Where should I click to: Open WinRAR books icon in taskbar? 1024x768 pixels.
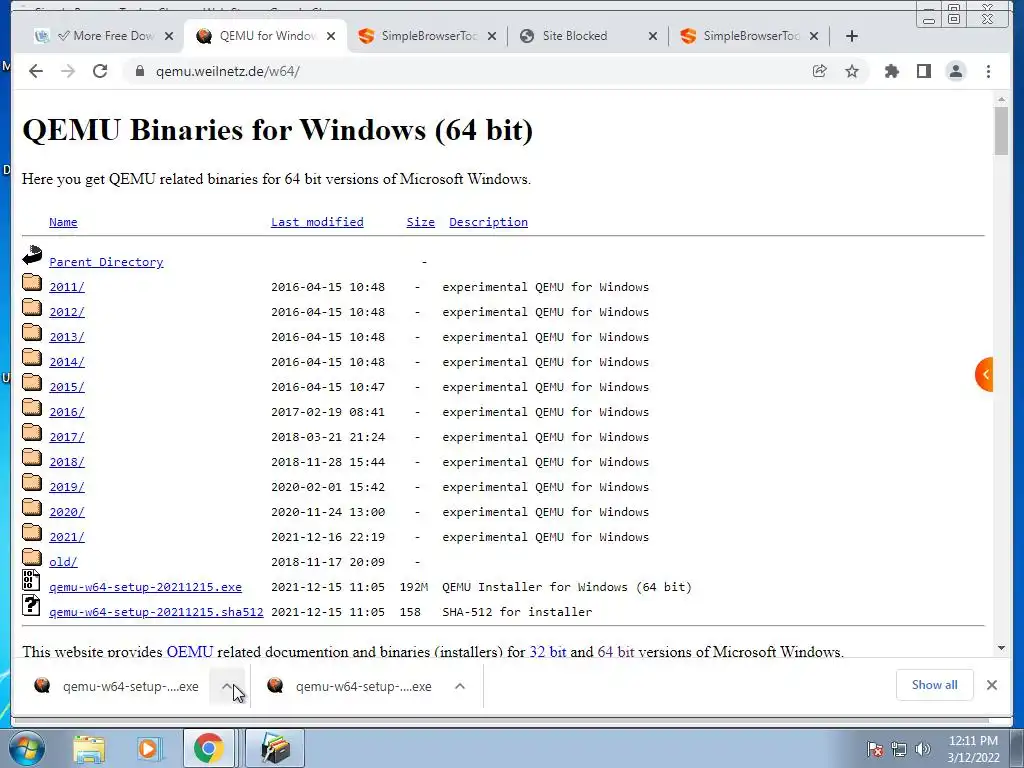(x=275, y=748)
